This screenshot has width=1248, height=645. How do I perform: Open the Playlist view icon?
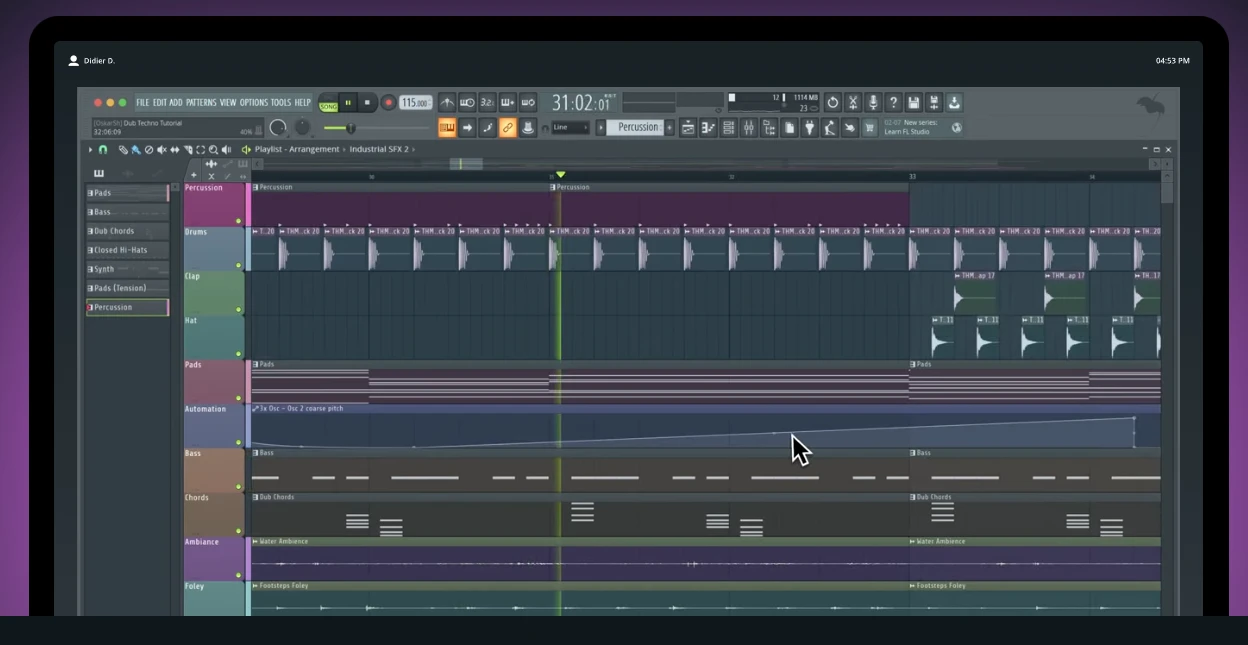click(x=688, y=127)
